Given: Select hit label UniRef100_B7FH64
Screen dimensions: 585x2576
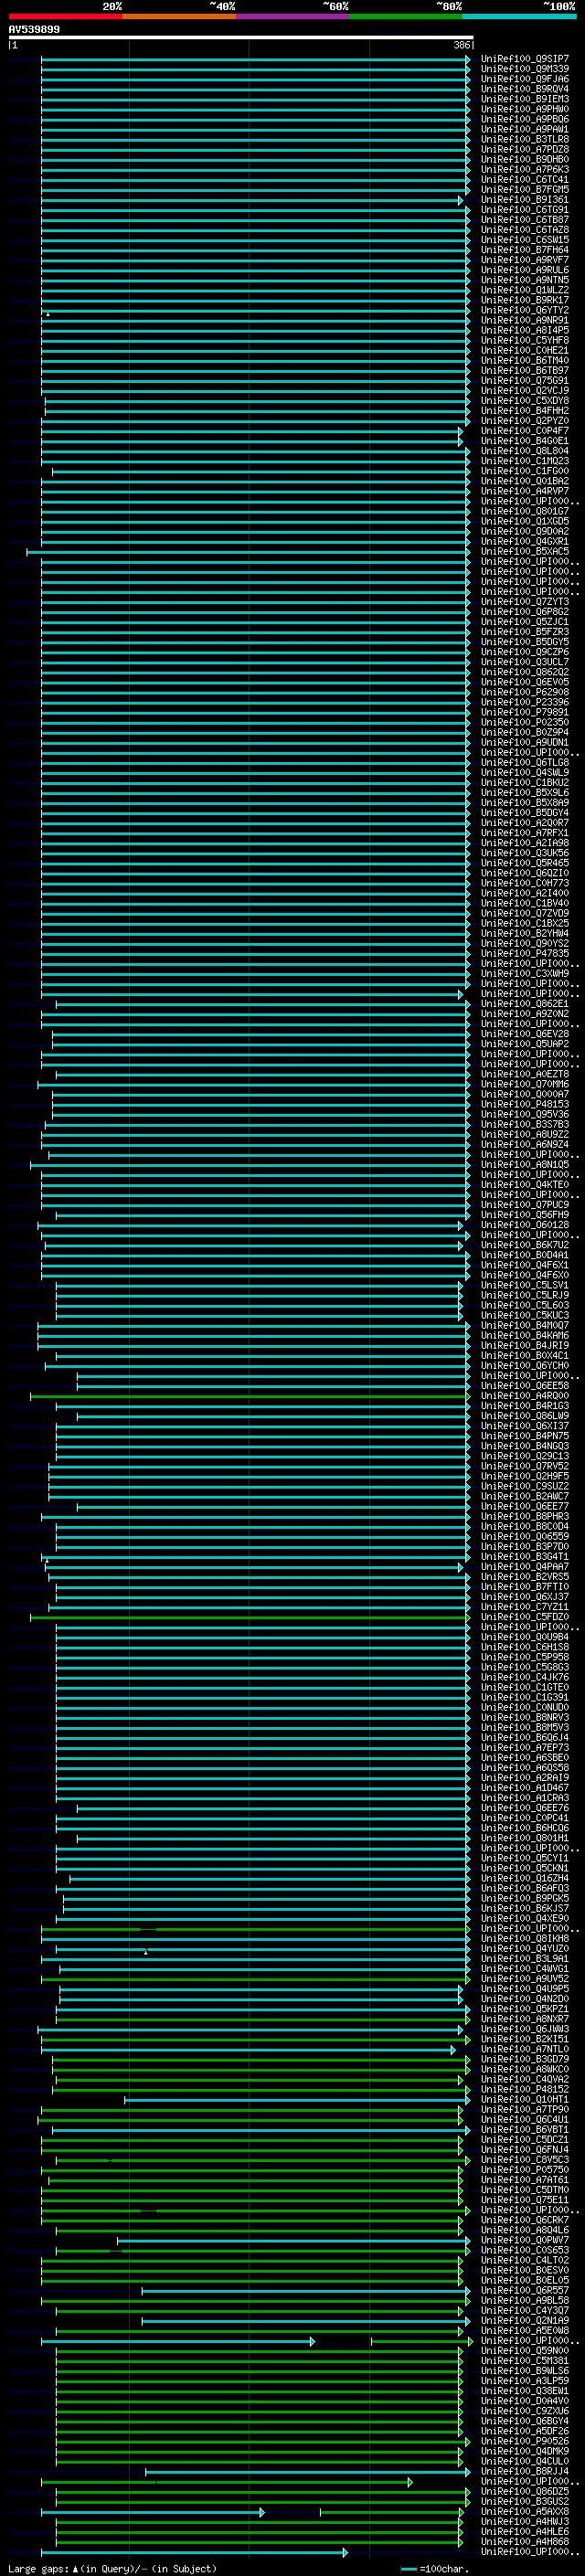Looking at the screenshot, I should pos(525,250).
